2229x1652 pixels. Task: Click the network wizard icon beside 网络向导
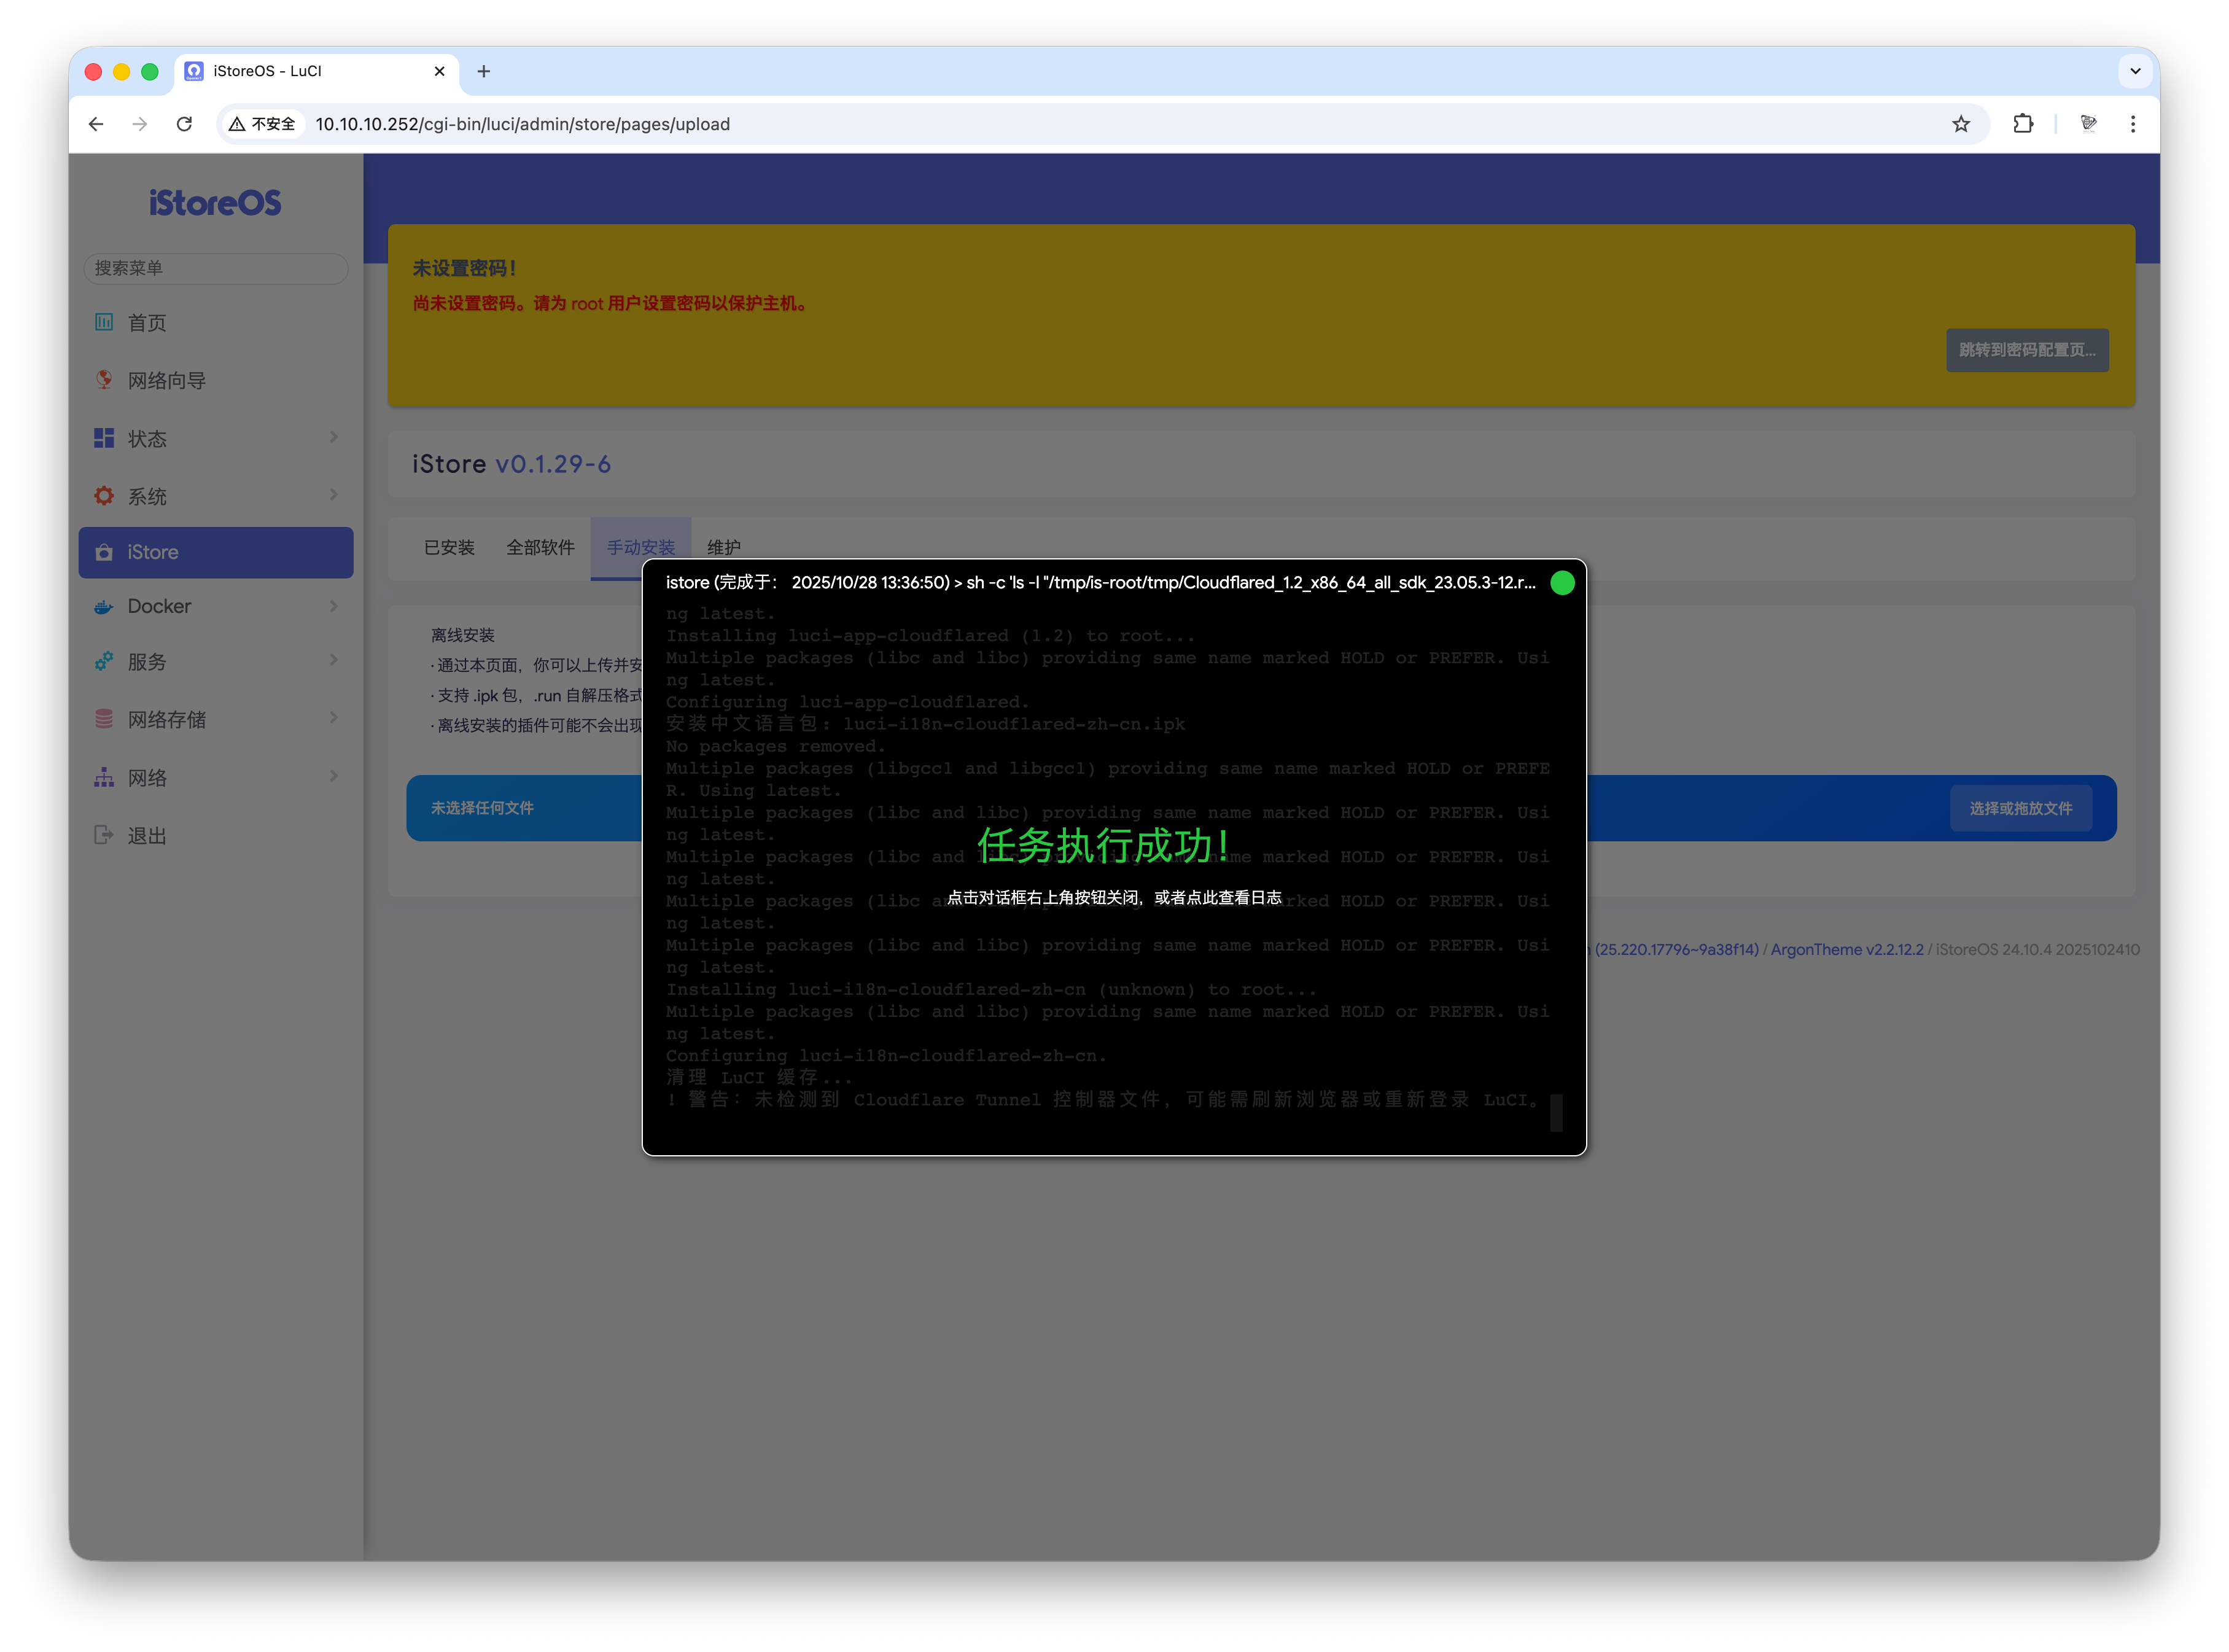click(104, 380)
